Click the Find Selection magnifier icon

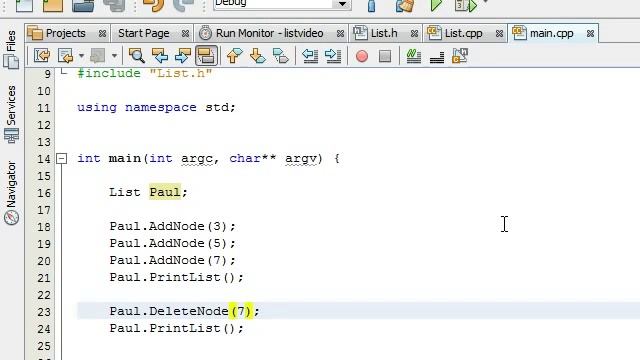[x=136, y=56]
